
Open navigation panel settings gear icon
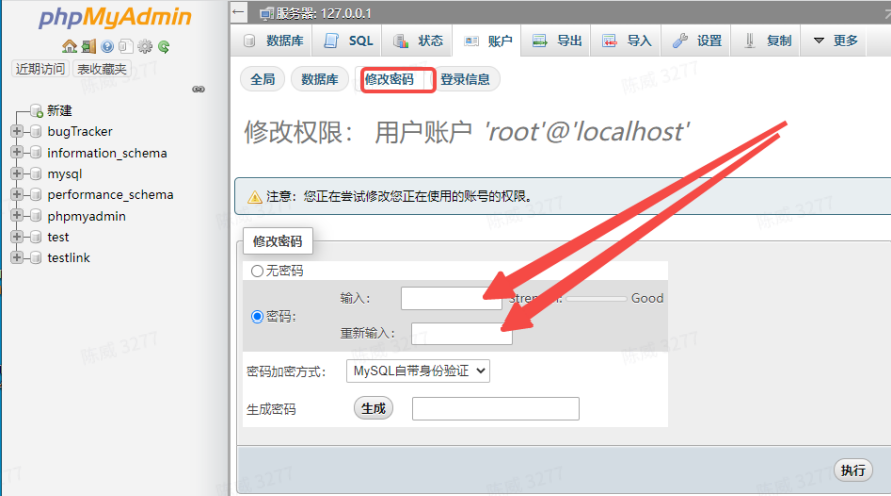tap(145, 46)
